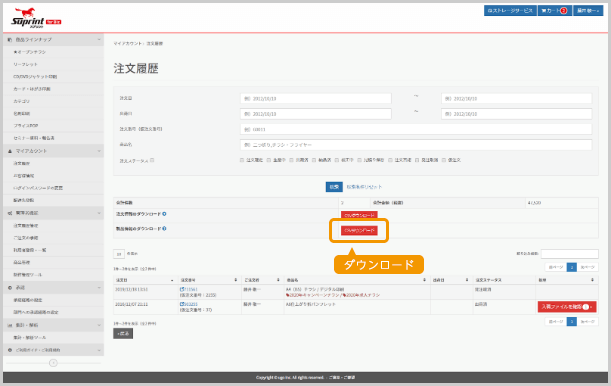Open the rows-per-page 10 件表示 dropdown

tap(119, 254)
